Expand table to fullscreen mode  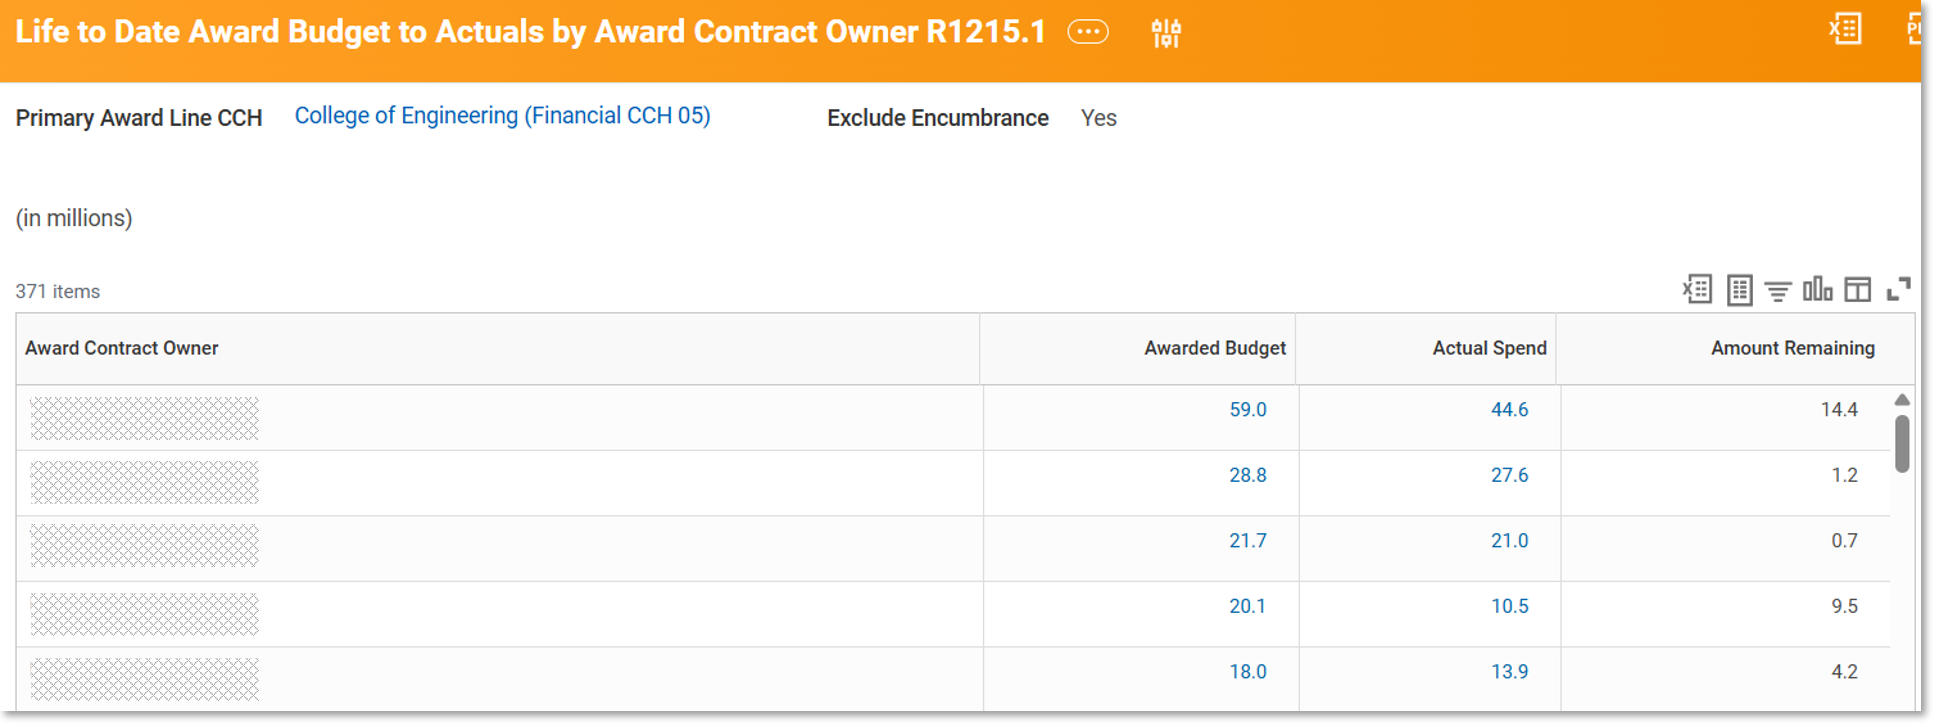(1898, 290)
